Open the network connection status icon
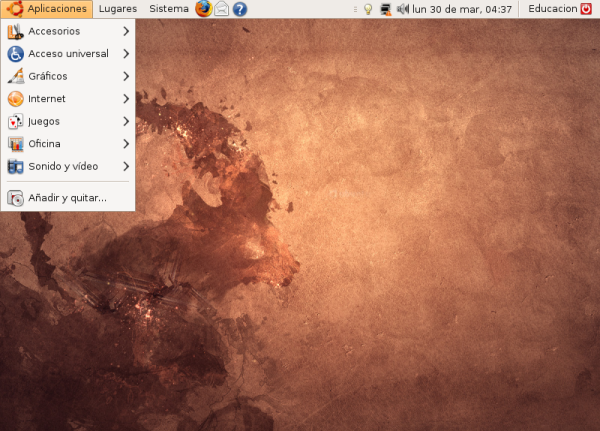 385,9
